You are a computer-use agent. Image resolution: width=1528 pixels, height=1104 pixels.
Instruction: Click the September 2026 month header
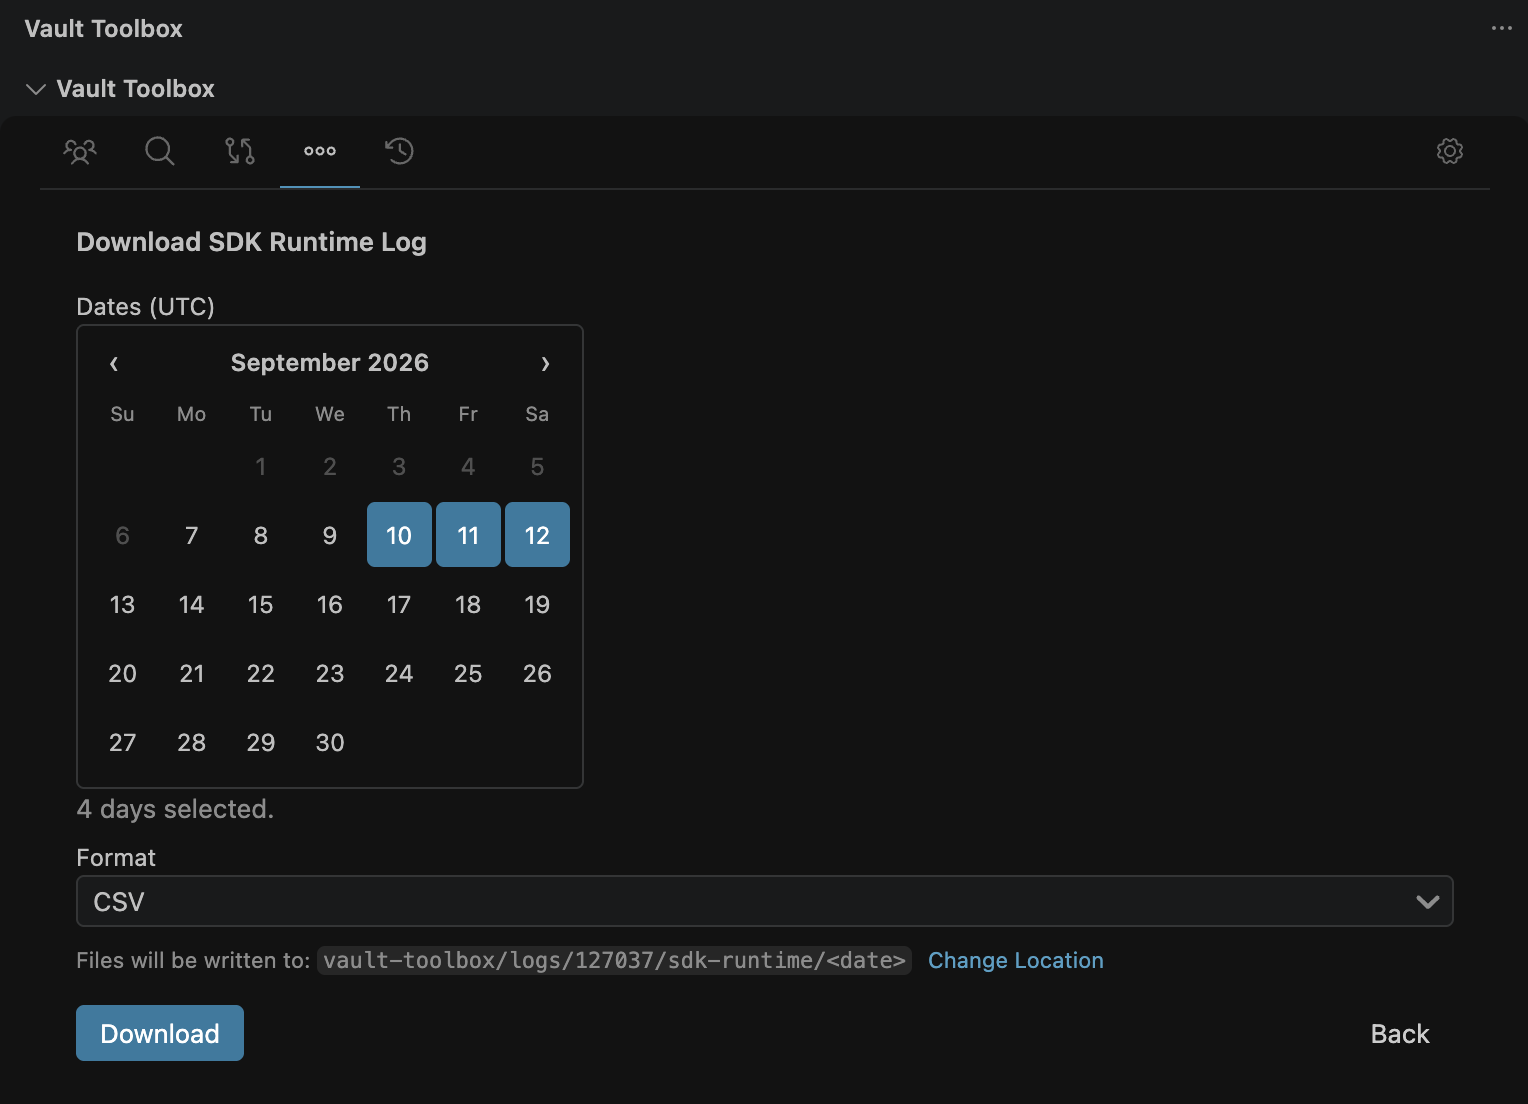(330, 363)
